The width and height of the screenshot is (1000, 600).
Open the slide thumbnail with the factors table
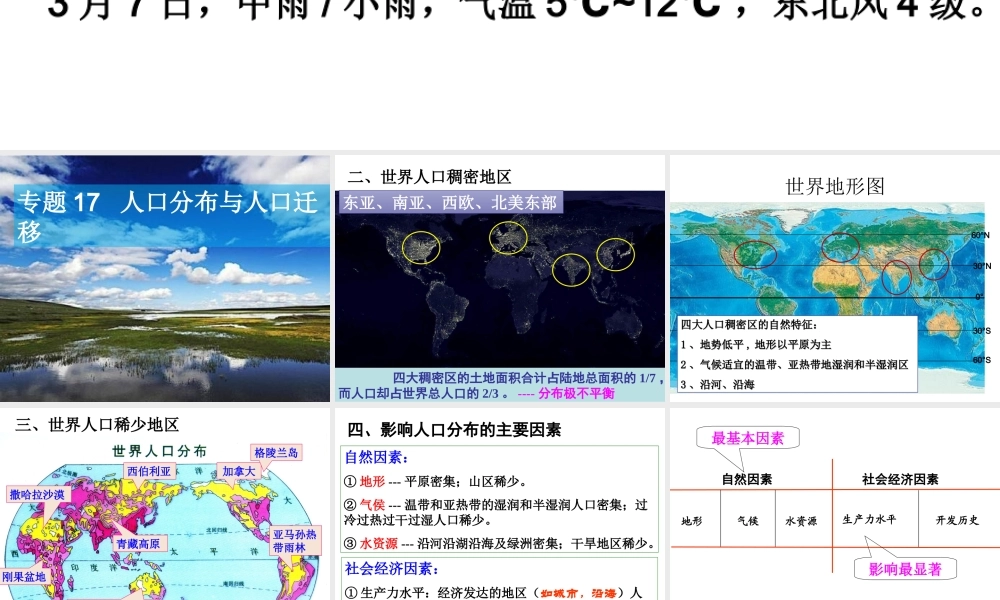835,504
